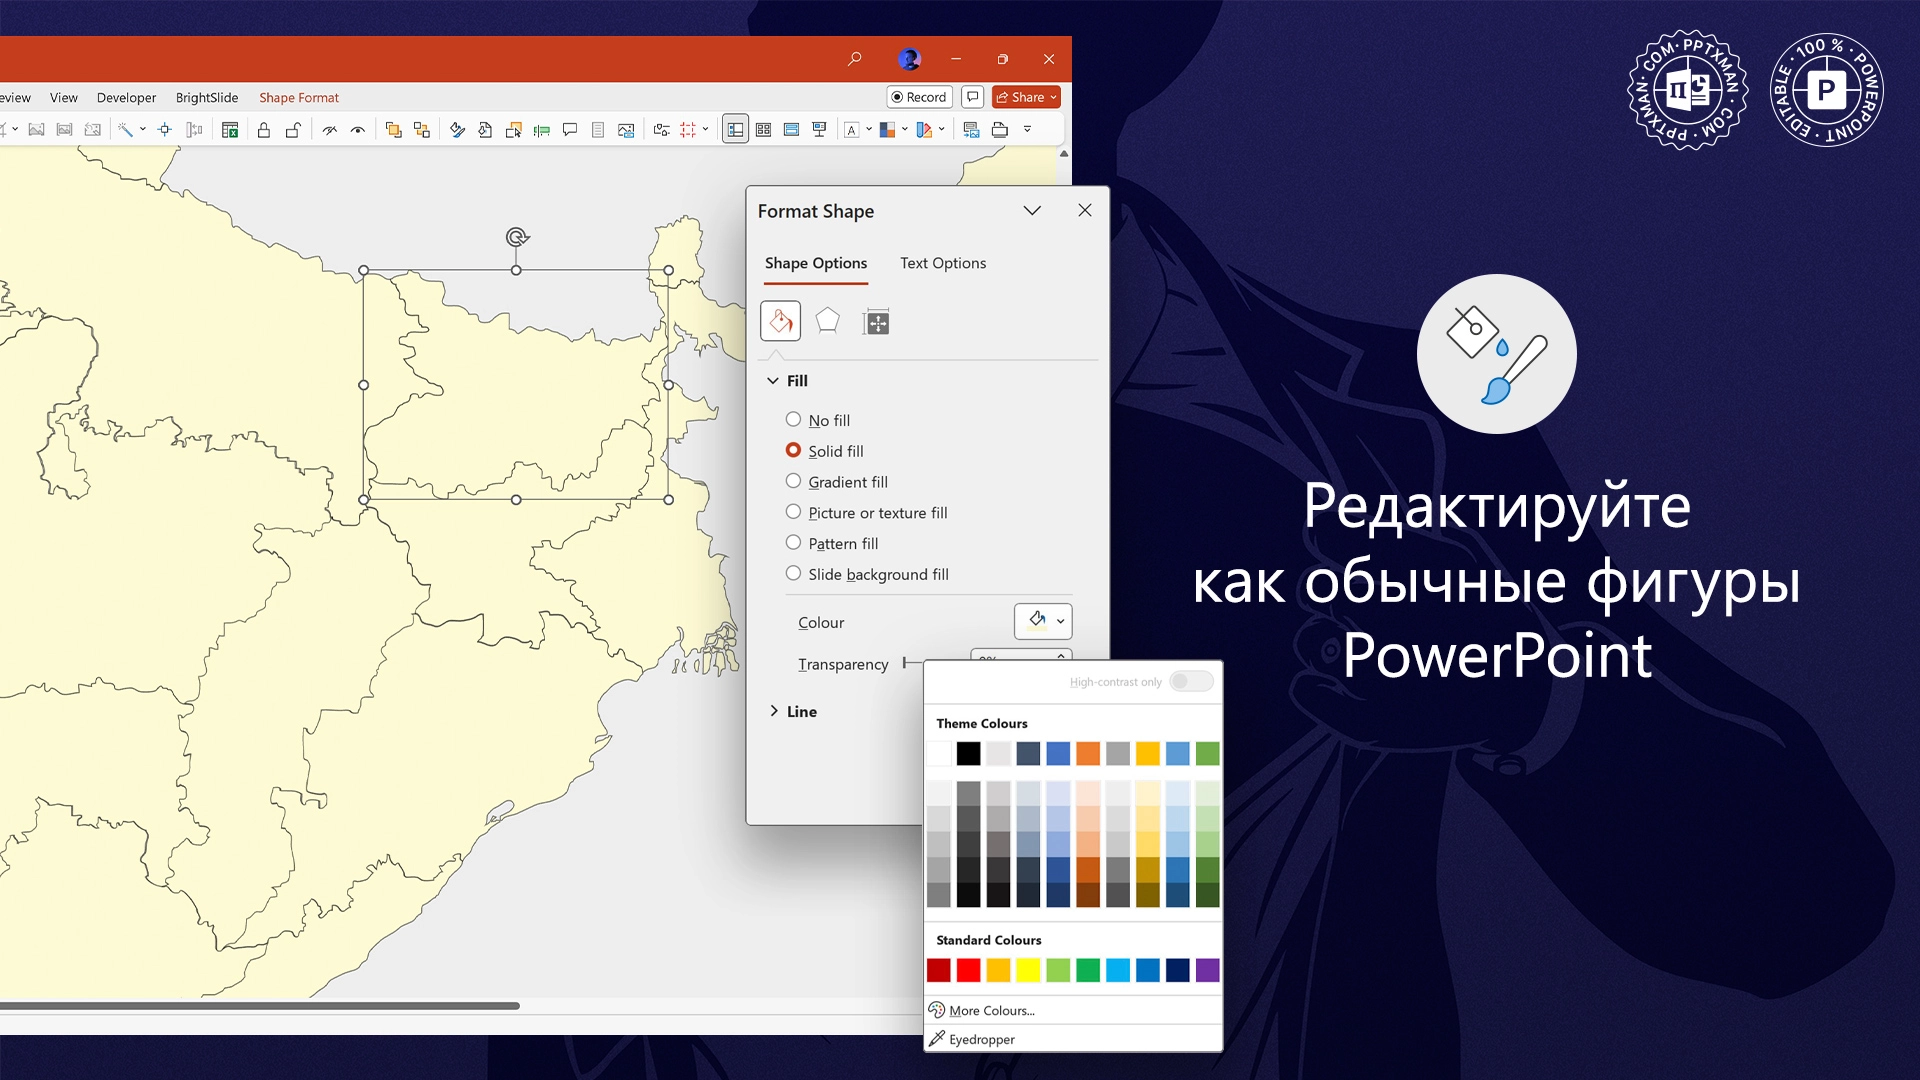The image size is (1920, 1080).
Task: Select the Fill & Line icon in Format Shape
Action: [x=781, y=321]
